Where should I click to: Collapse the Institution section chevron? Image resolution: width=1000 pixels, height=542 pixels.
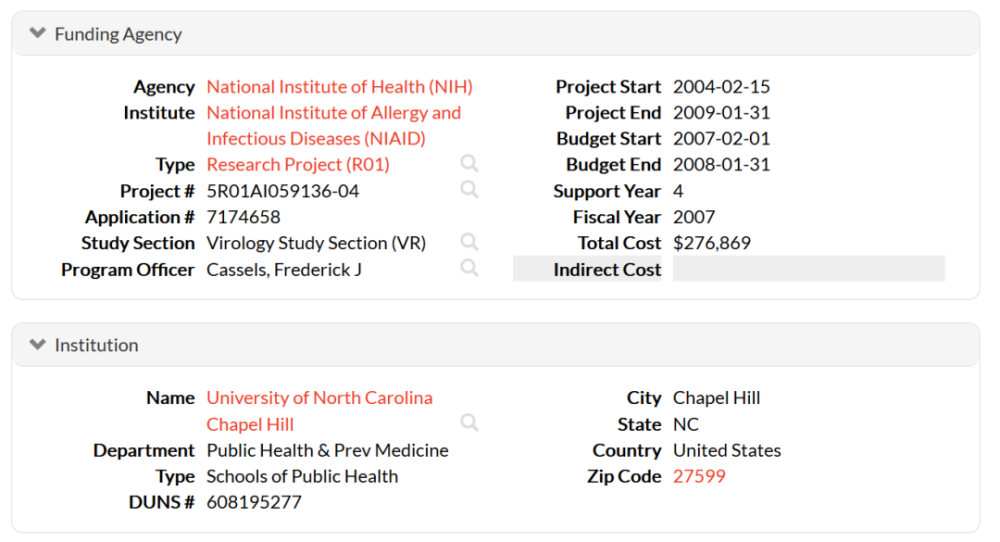[38, 344]
